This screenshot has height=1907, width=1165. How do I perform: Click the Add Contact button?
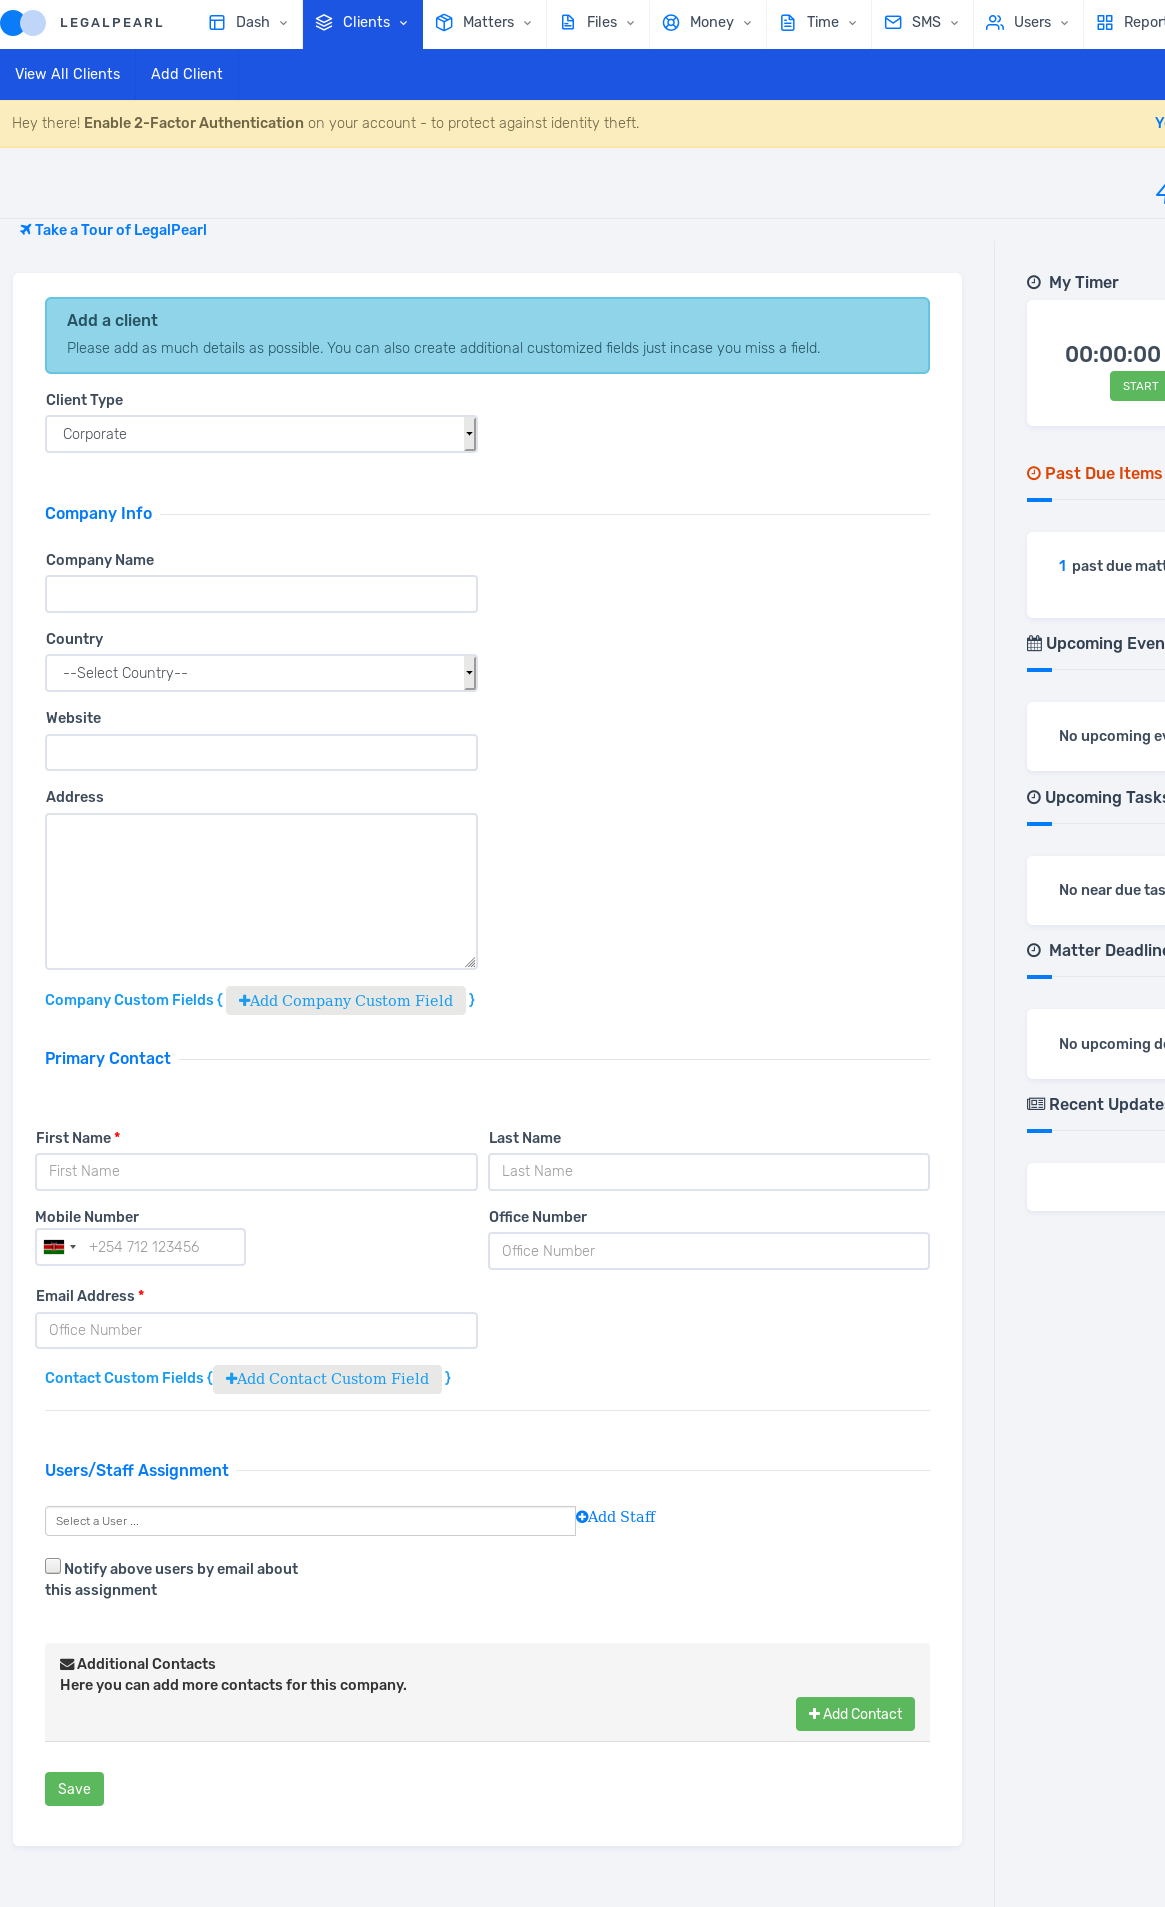(x=855, y=1714)
